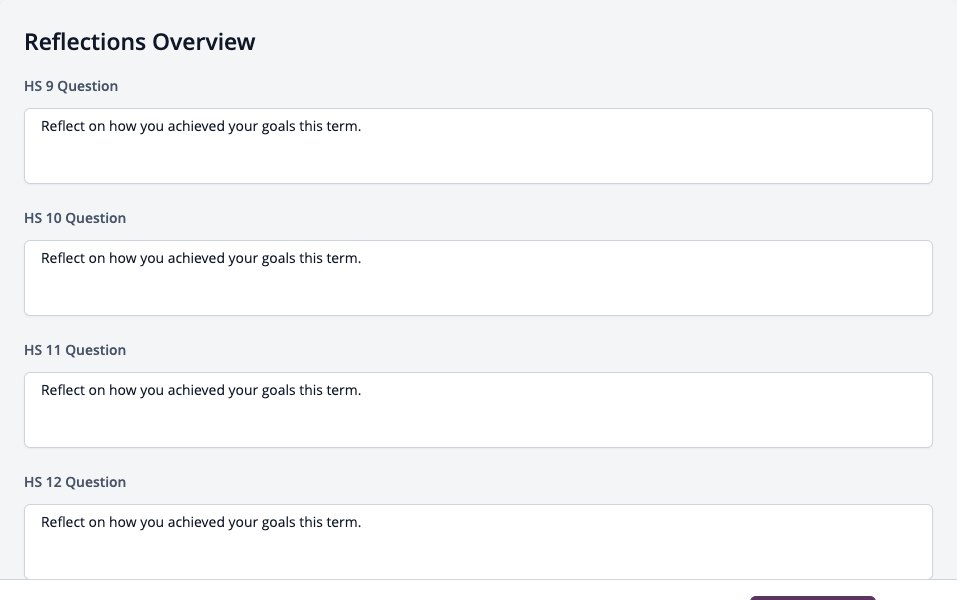Select the HS 12 Question text area

[x=478, y=541]
